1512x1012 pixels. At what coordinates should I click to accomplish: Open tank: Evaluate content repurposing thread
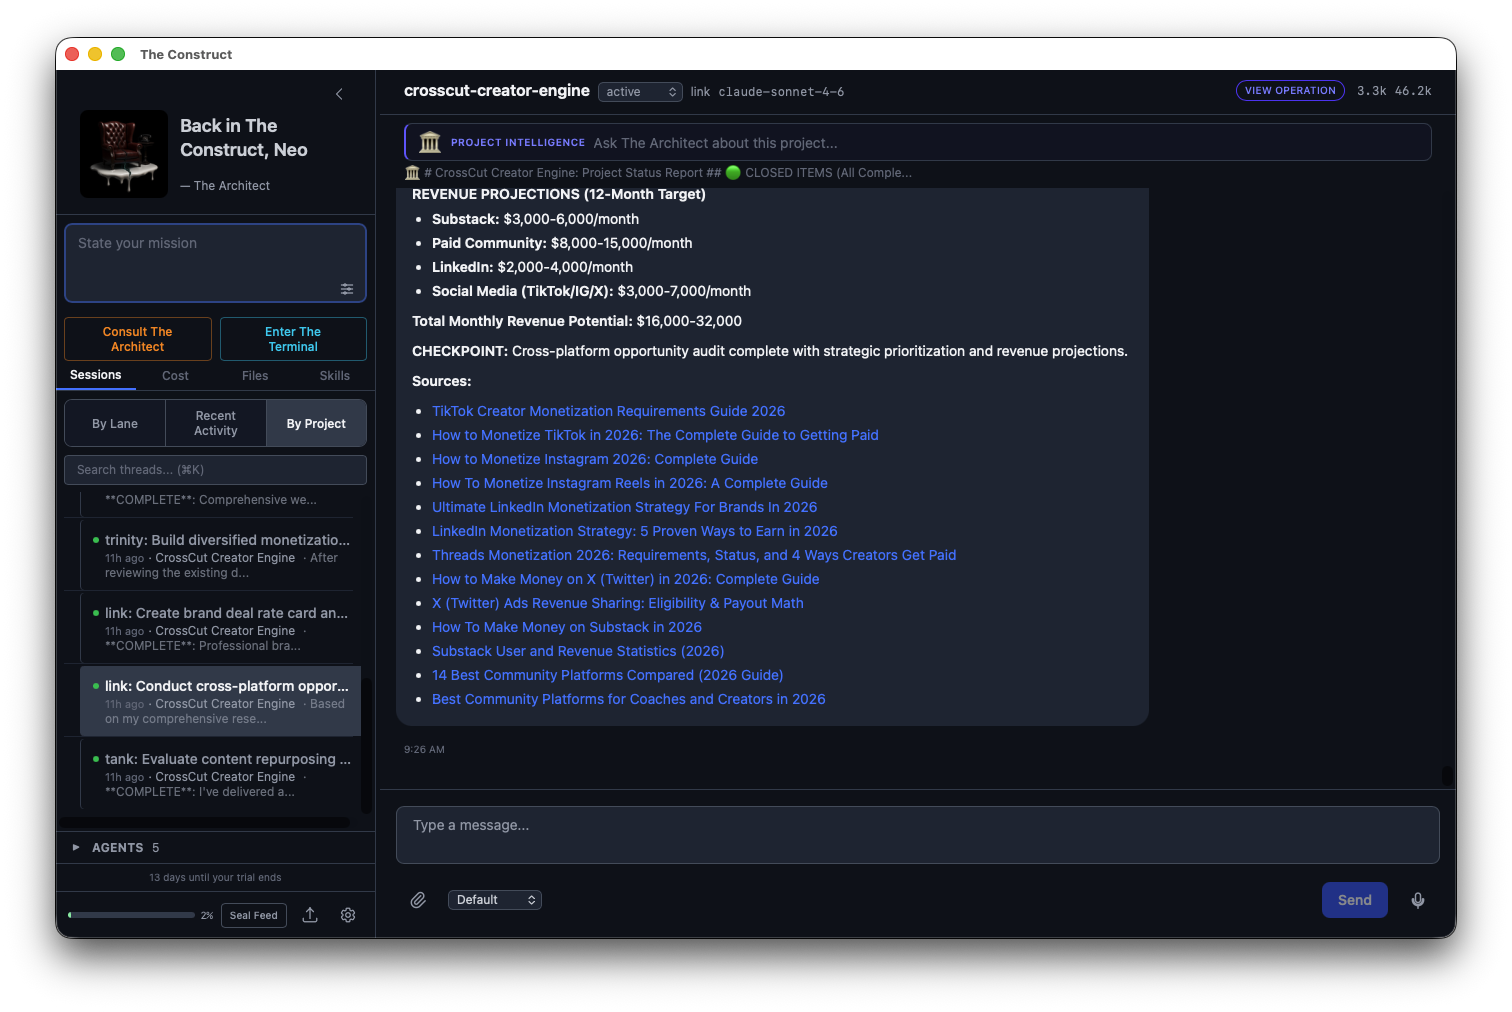220,774
